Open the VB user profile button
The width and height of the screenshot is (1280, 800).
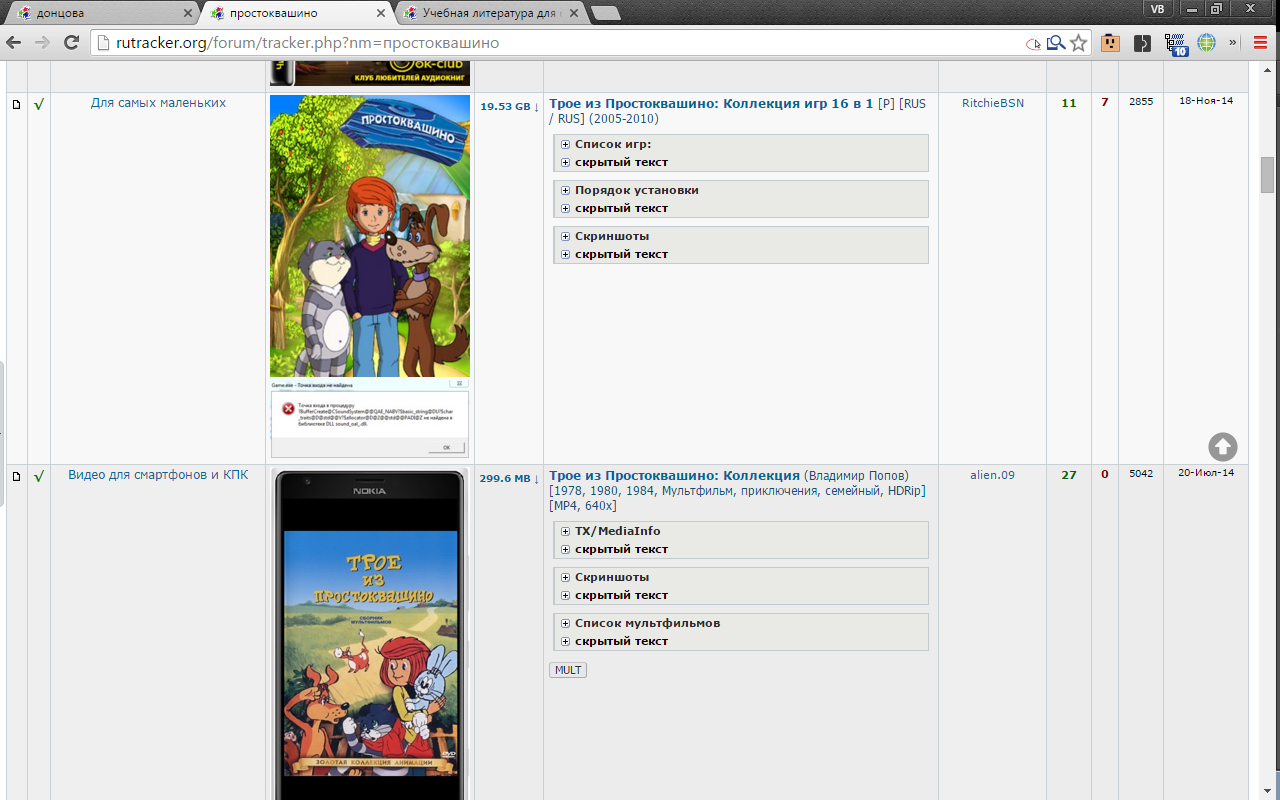1158,8
